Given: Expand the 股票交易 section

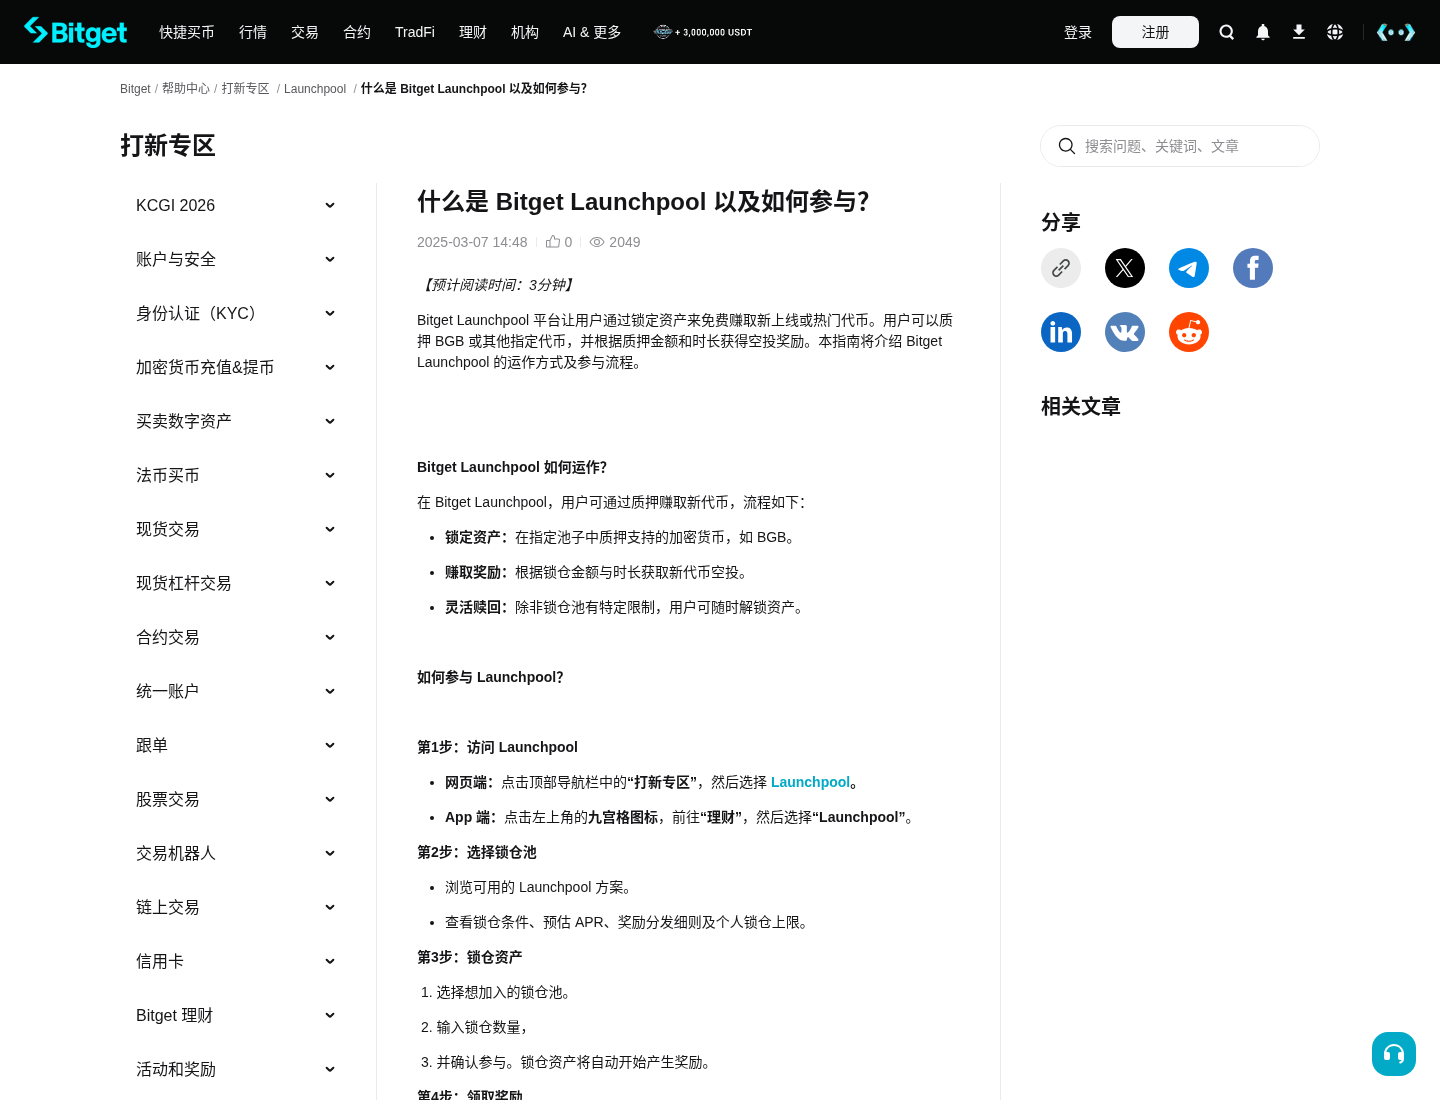Looking at the screenshot, I should point(236,799).
